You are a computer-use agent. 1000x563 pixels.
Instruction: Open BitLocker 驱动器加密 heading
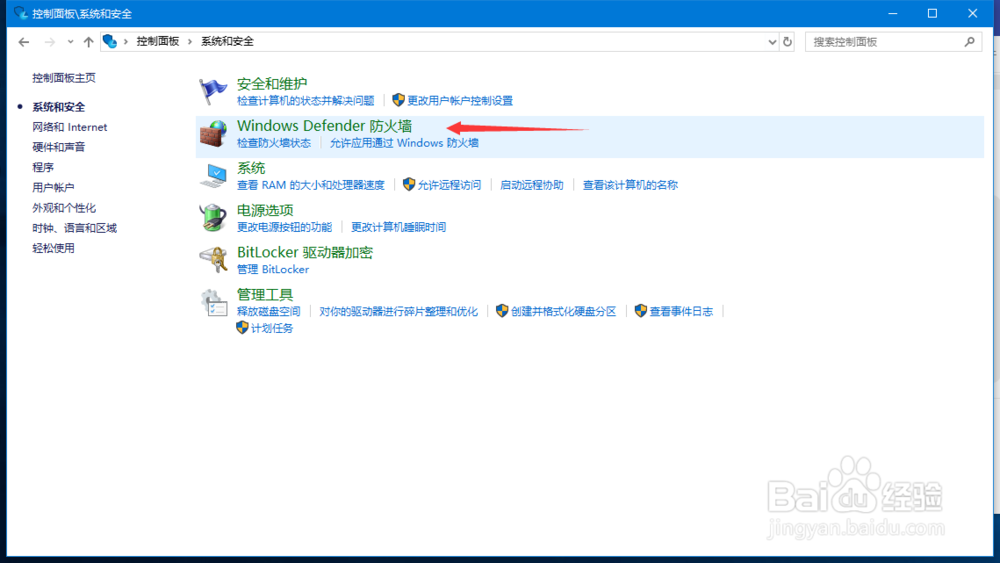pos(305,252)
